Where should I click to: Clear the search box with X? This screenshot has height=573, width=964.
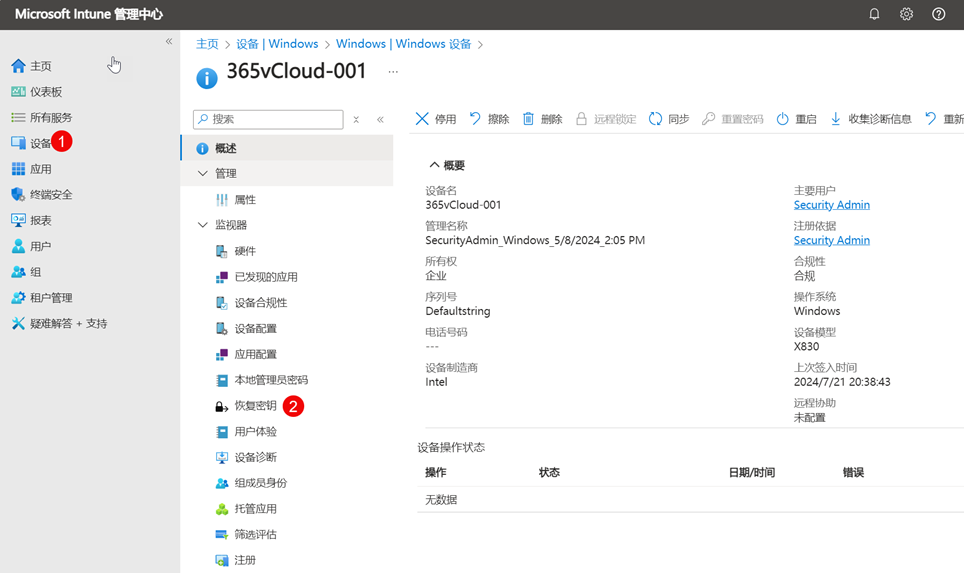click(x=356, y=119)
